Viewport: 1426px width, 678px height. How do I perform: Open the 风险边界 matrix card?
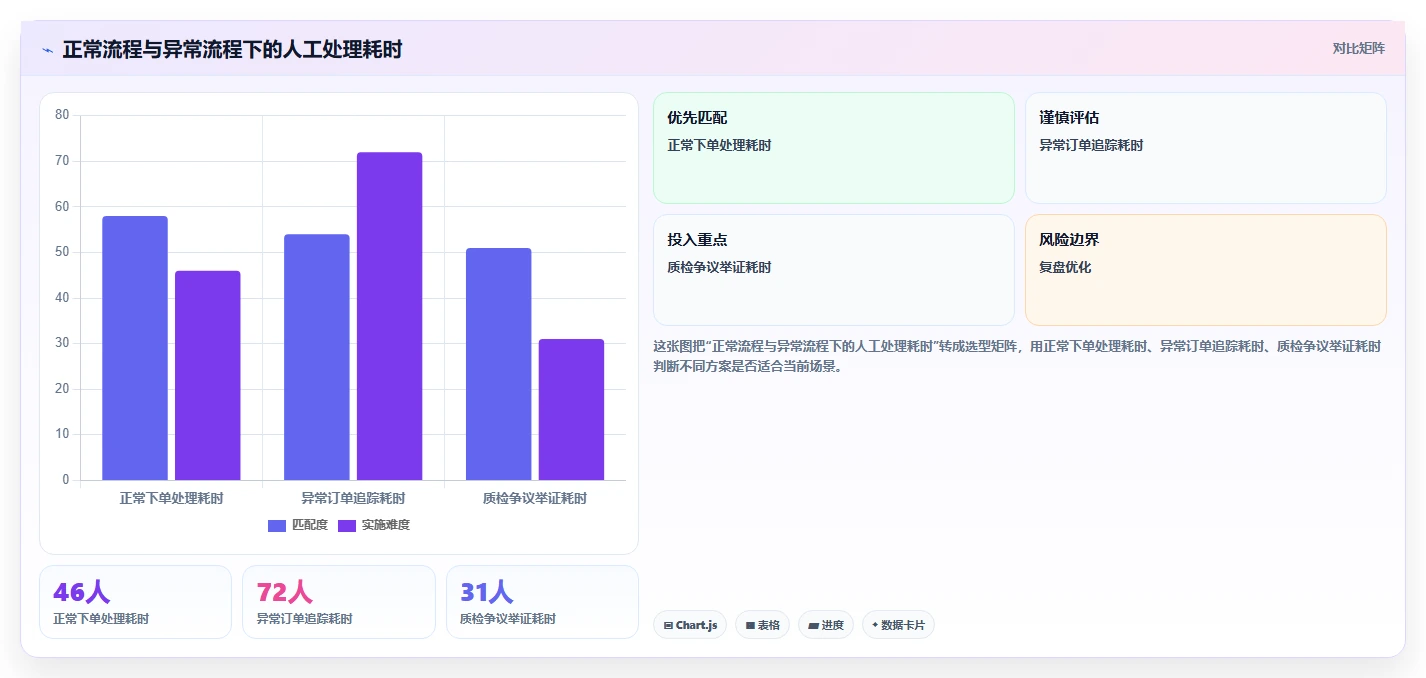tap(1206, 270)
